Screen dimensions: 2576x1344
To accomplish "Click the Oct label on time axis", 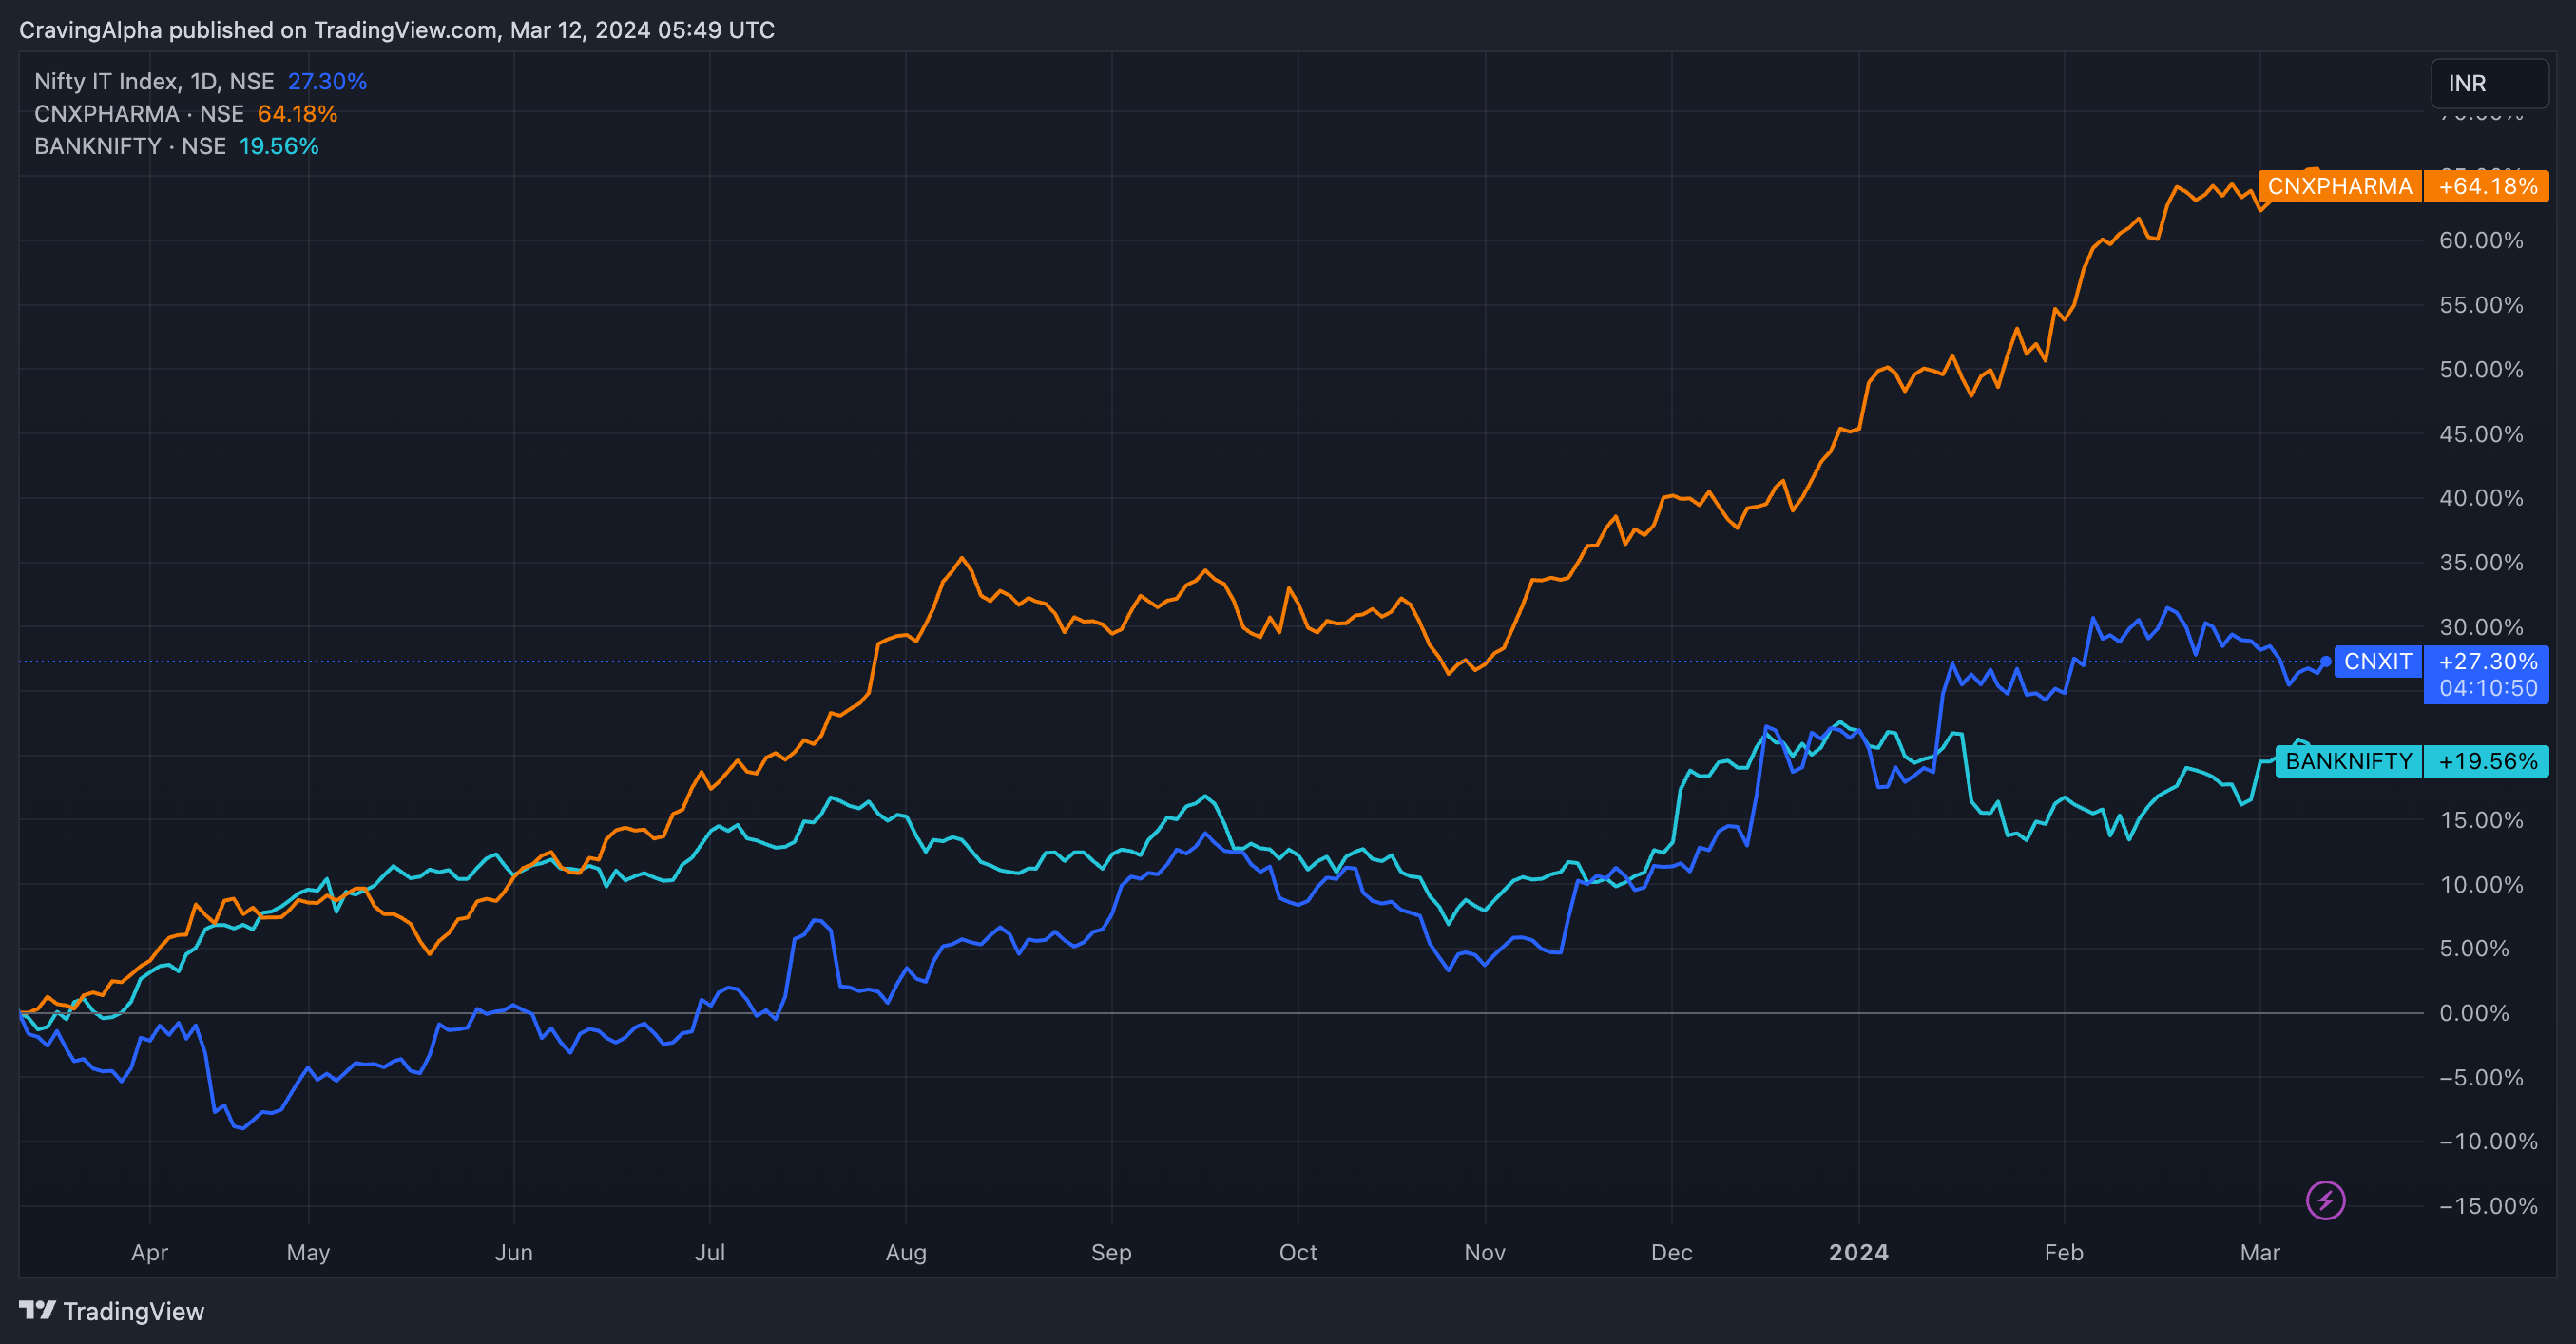I will (x=1298, y=1252).
